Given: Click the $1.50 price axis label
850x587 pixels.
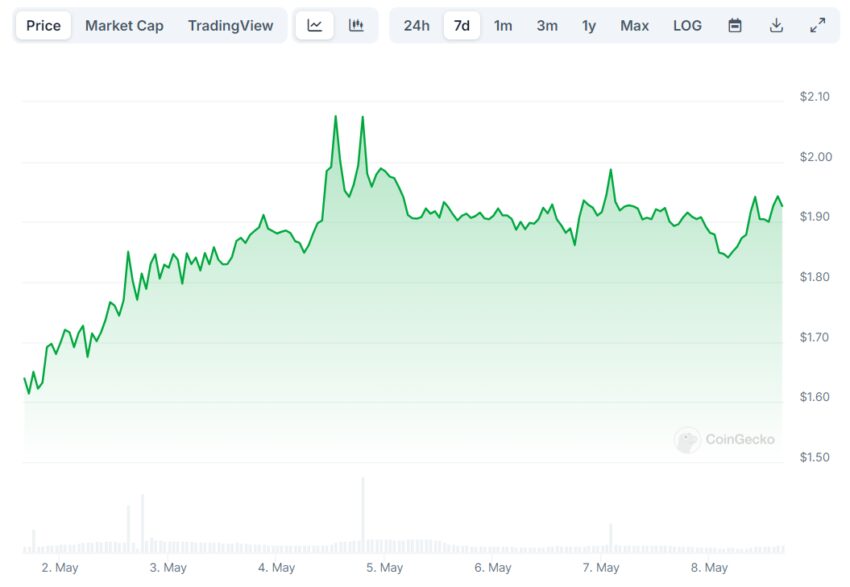Looking at the screenshot, I should [x=814, y=457].
